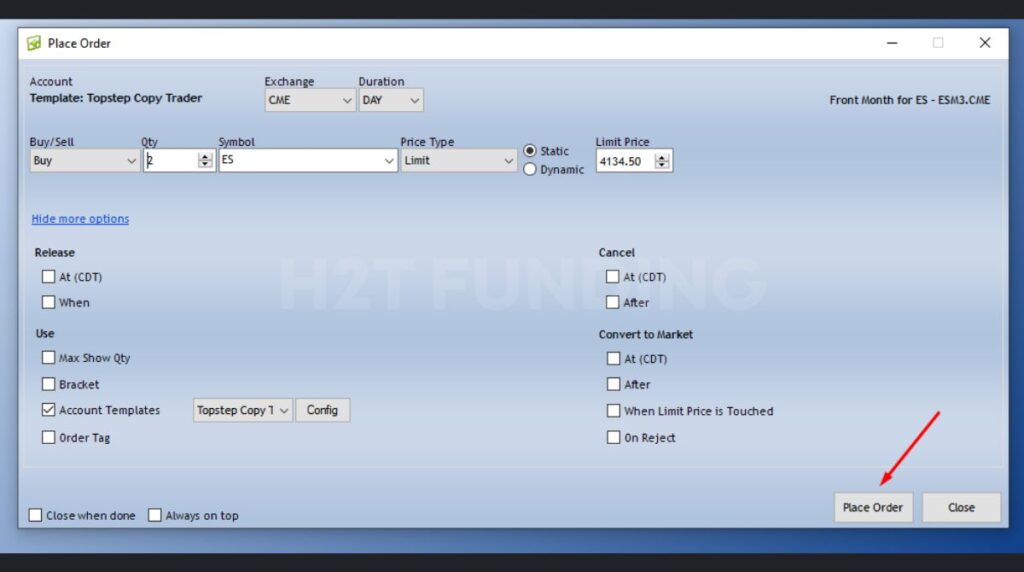Enable Convert to Market After checkbox
Viewport: 1024px width, 572px height.
(x=613, y=384)
